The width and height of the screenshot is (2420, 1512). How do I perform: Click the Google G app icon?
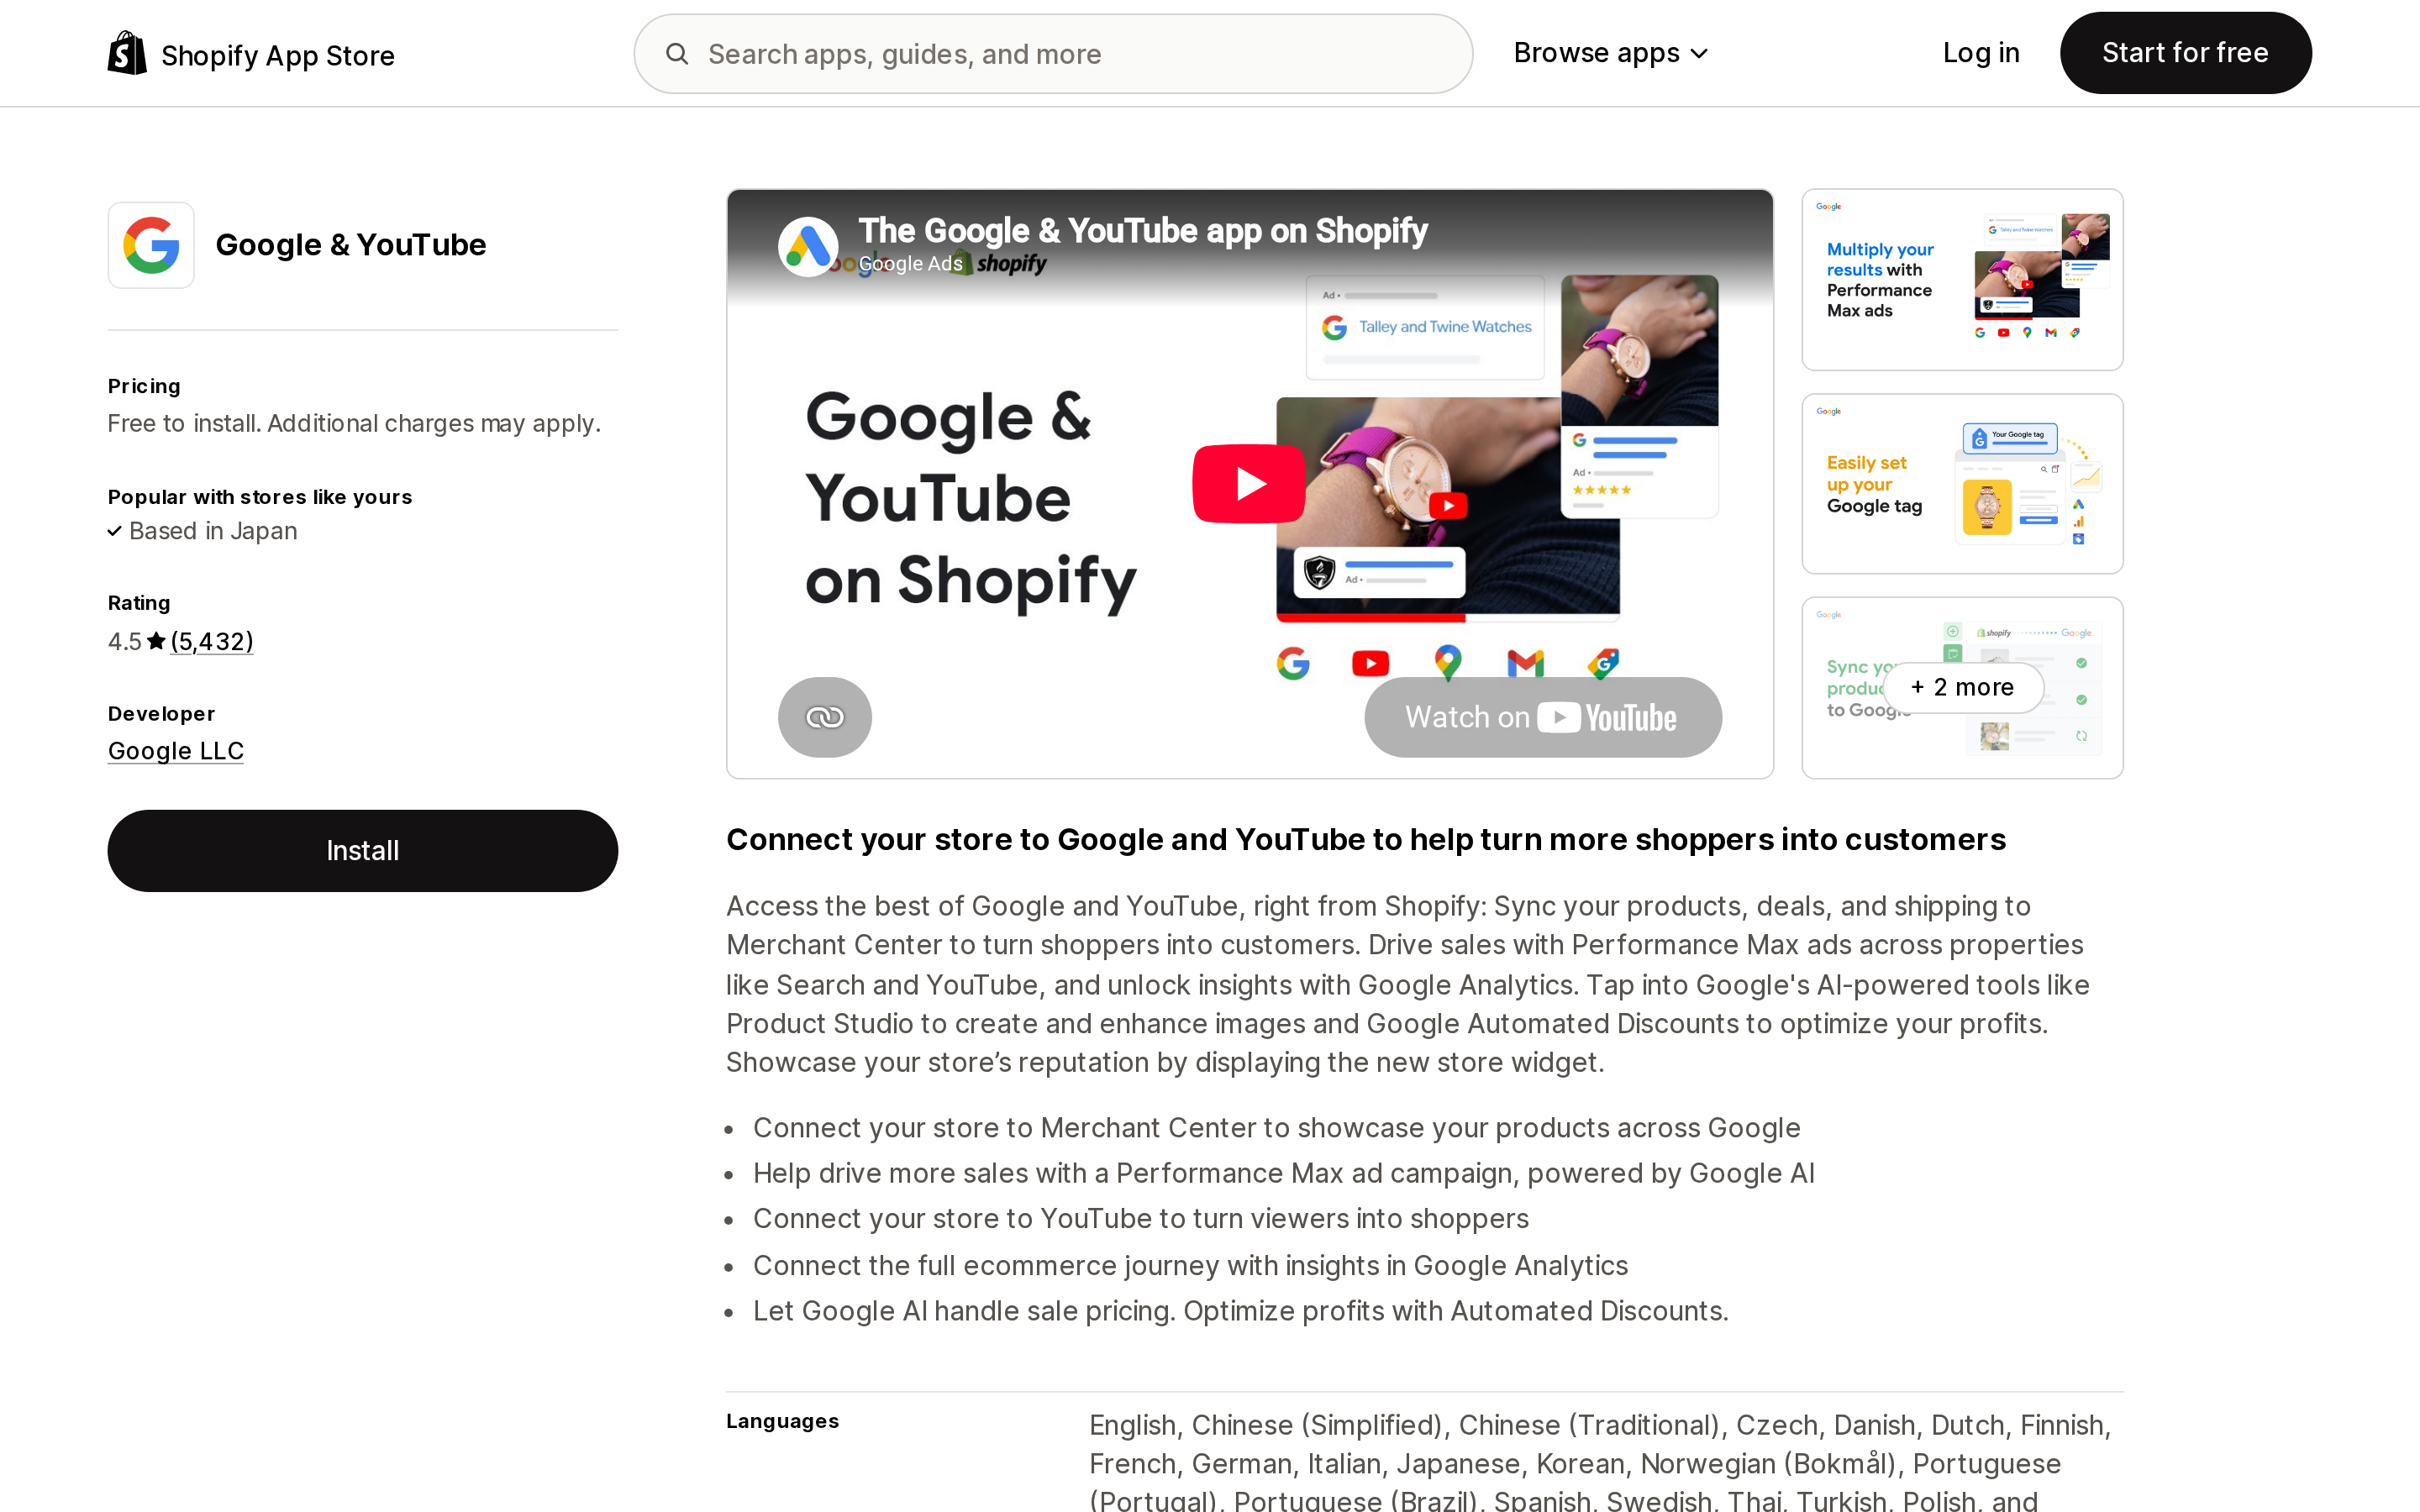tap(151, 245)
